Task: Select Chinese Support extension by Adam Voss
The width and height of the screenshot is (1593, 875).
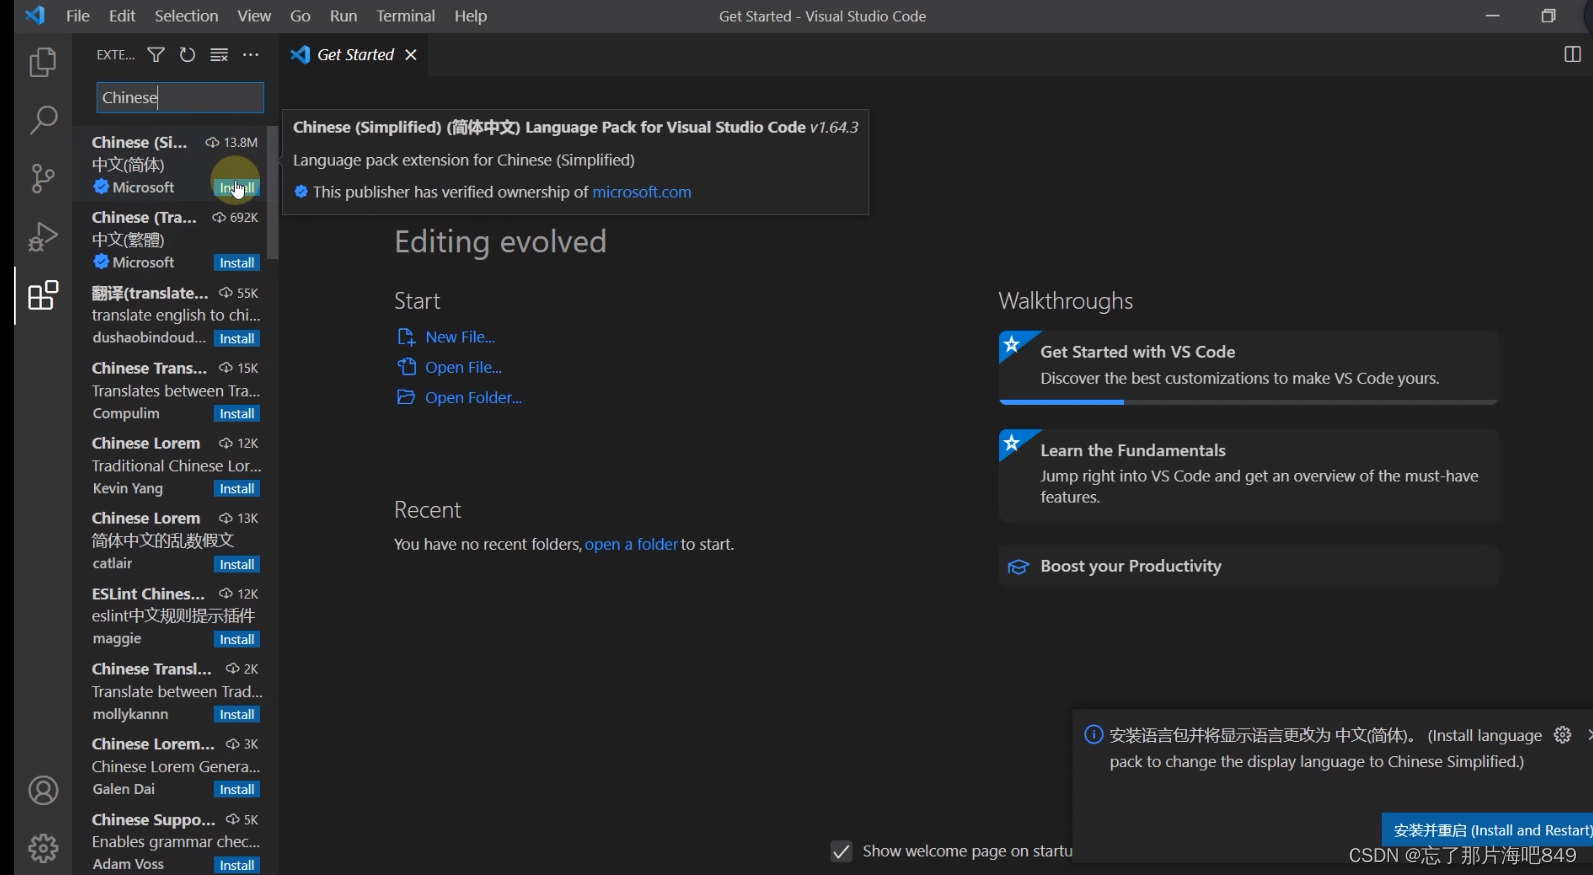Action: (x=175, y=842)
